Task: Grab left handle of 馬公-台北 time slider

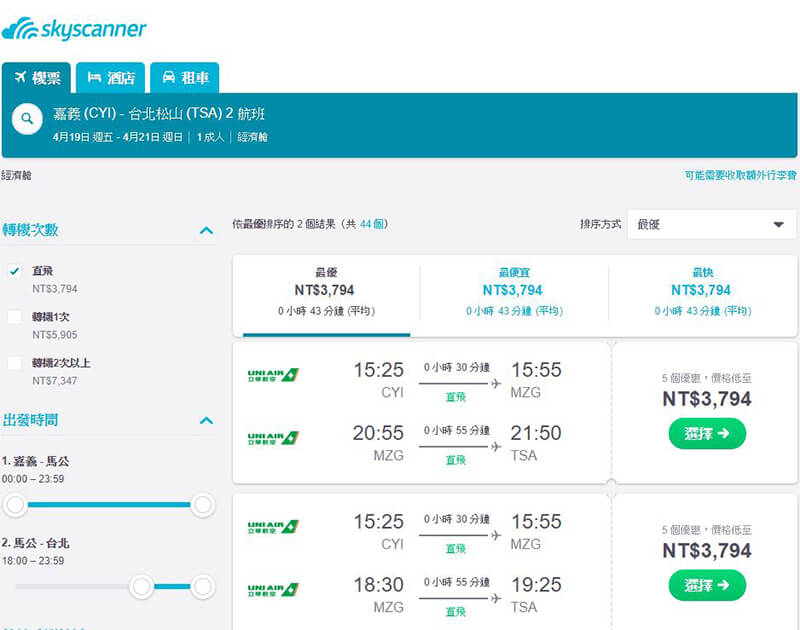Action: (141, 587)
